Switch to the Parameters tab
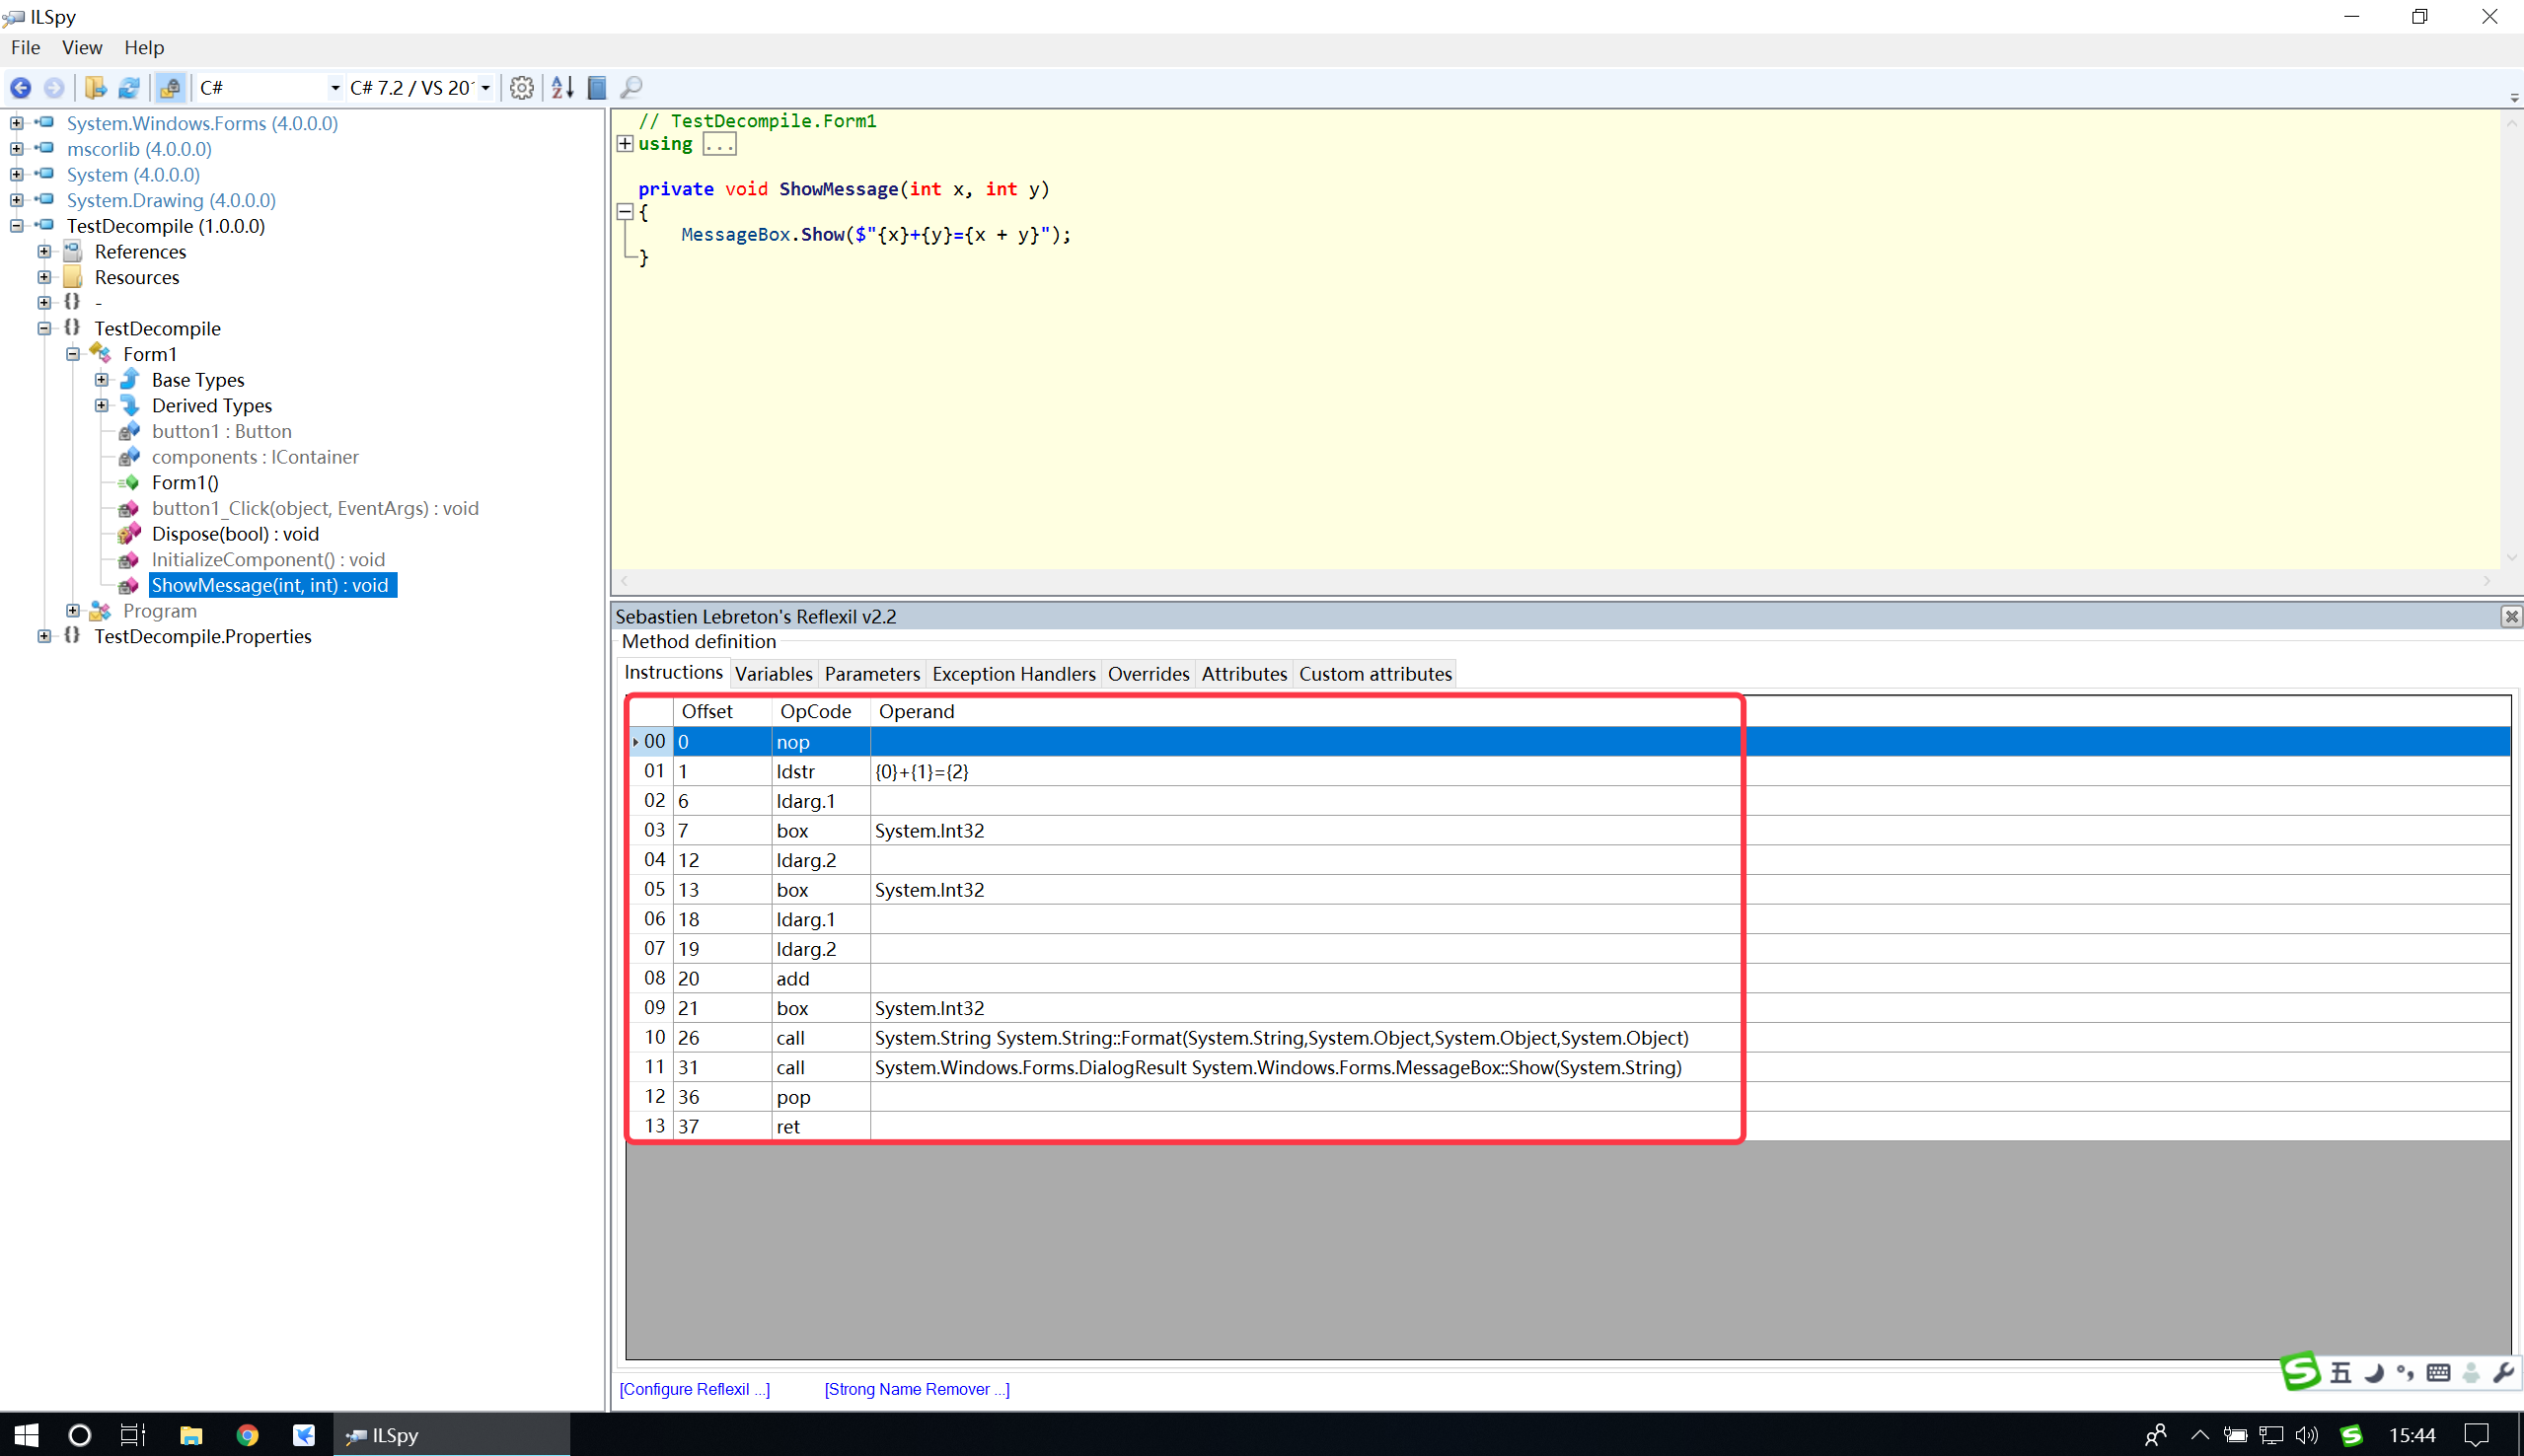Image resolution: width=2524 pixels, height=1456 pixels. coord(872,674)
